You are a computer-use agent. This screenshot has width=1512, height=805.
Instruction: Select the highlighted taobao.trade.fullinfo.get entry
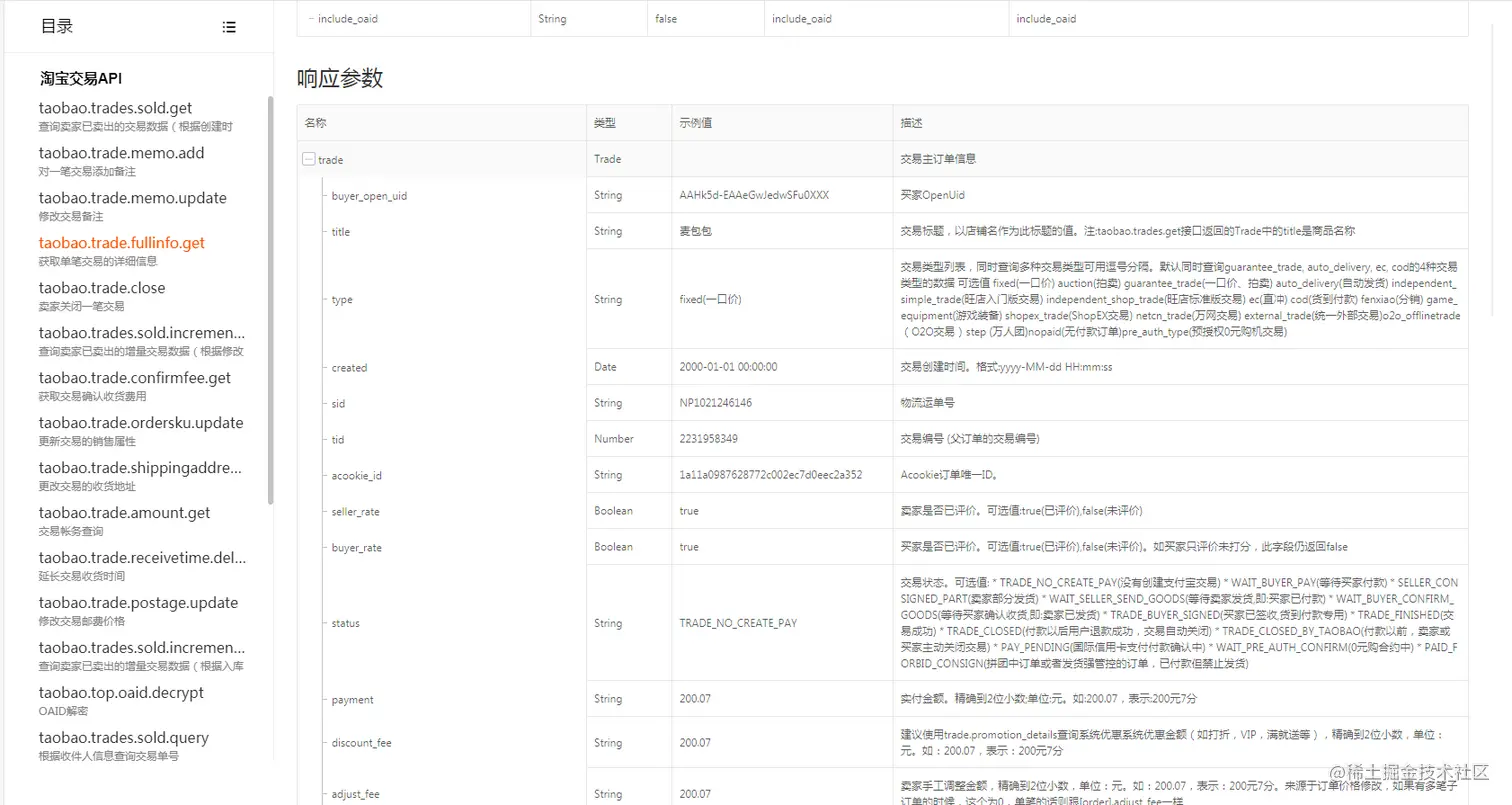pos(122,243)
